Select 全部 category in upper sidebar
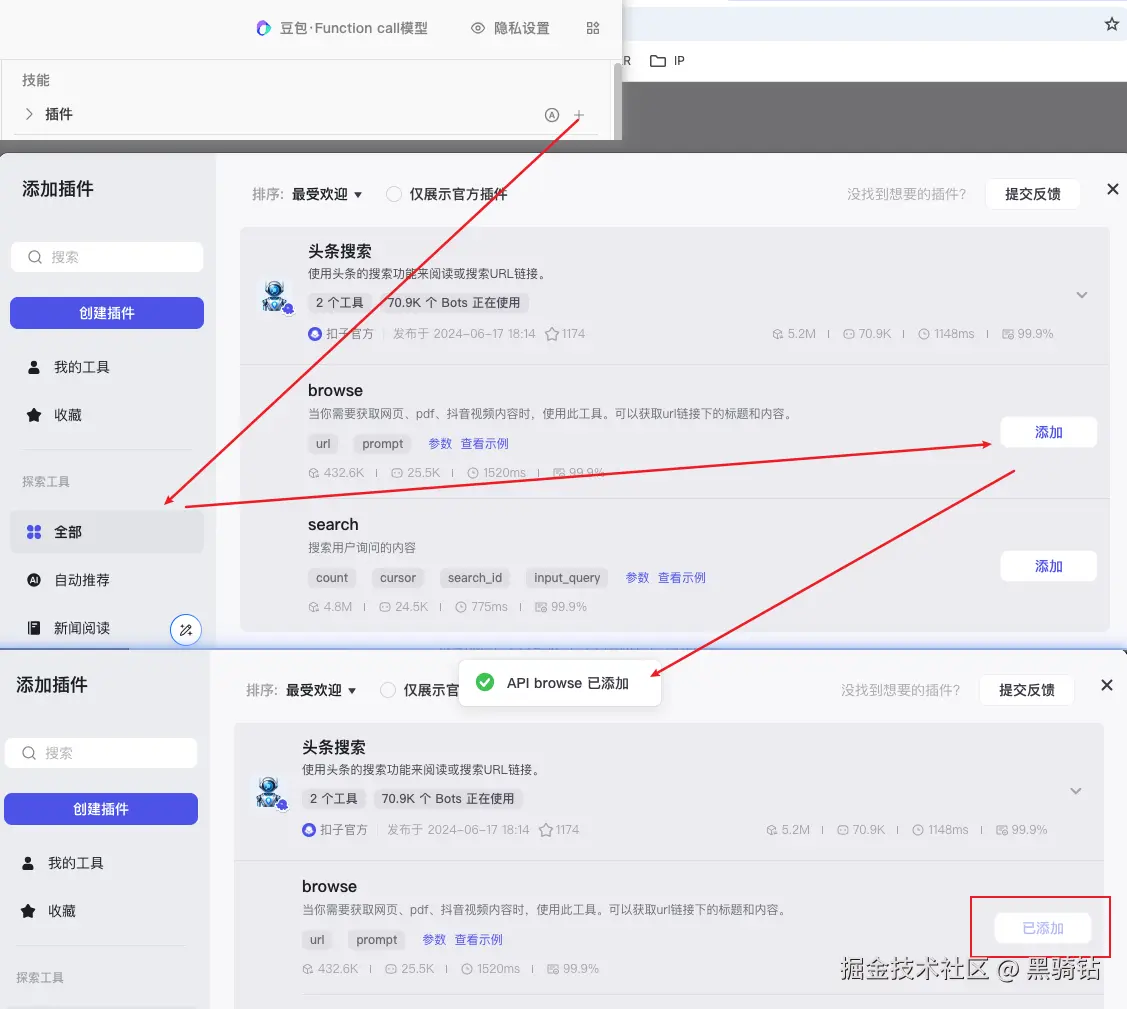The image size is (1127, 1009). [x=107, y=532]
